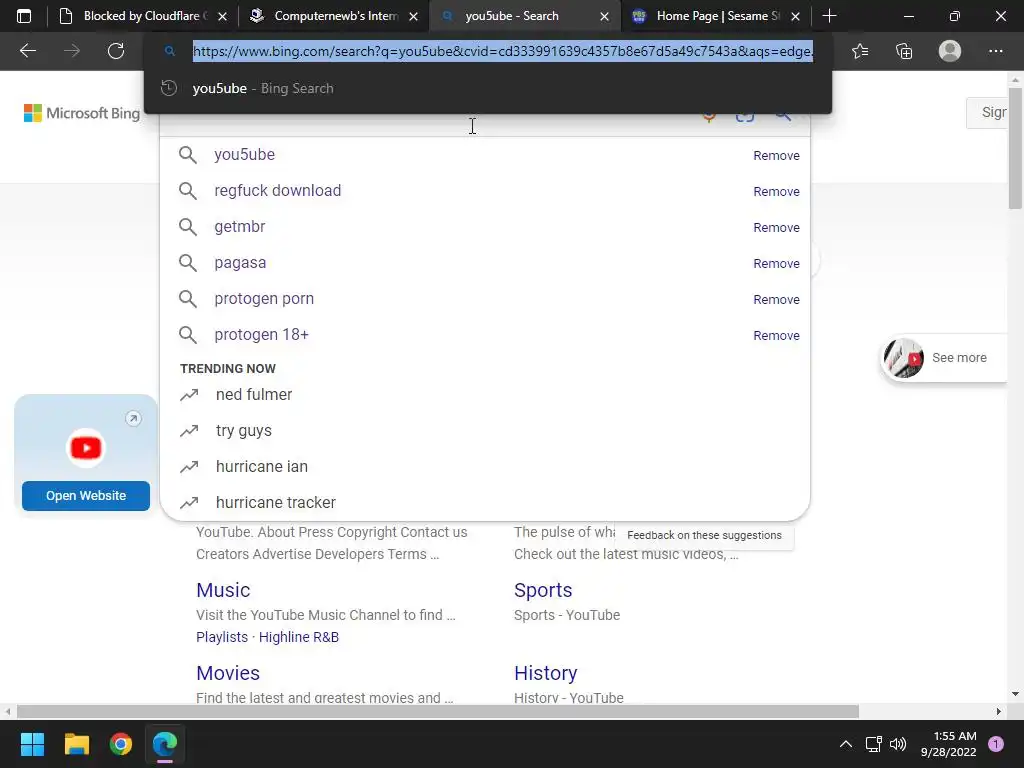Close the Computernewb's Internet tab

413,16
